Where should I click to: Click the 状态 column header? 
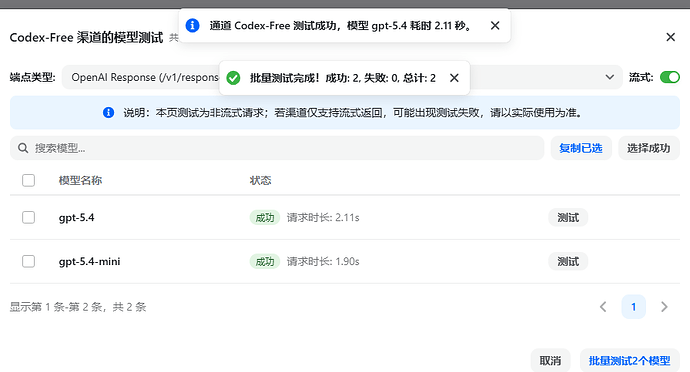261,180
